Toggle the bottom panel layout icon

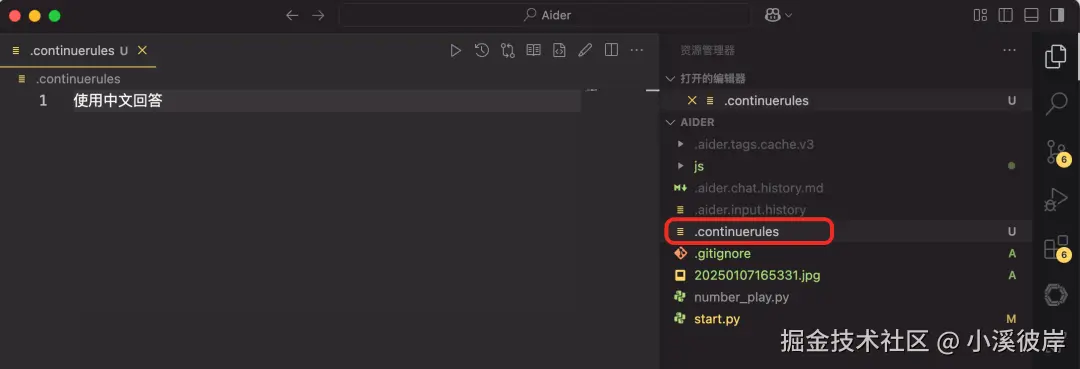tap(1031, 15)
